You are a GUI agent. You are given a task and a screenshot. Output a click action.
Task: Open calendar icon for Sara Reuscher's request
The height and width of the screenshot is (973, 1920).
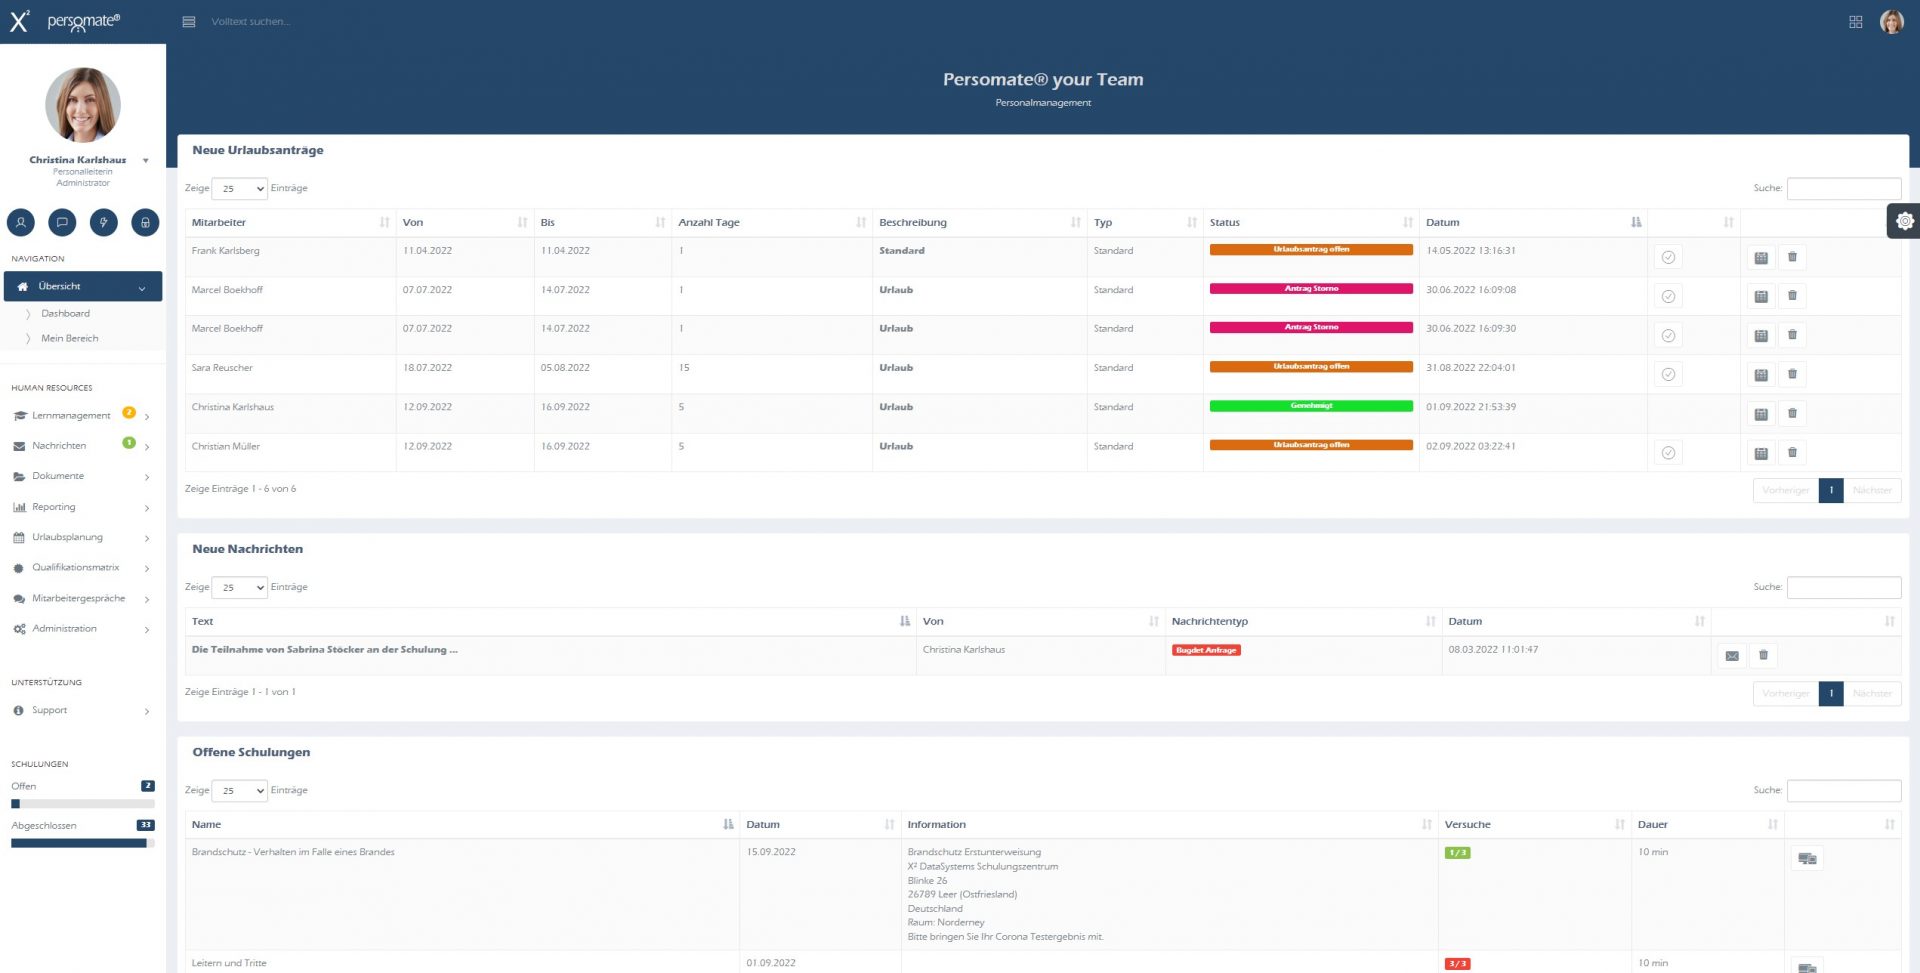tap(1761, 375)
